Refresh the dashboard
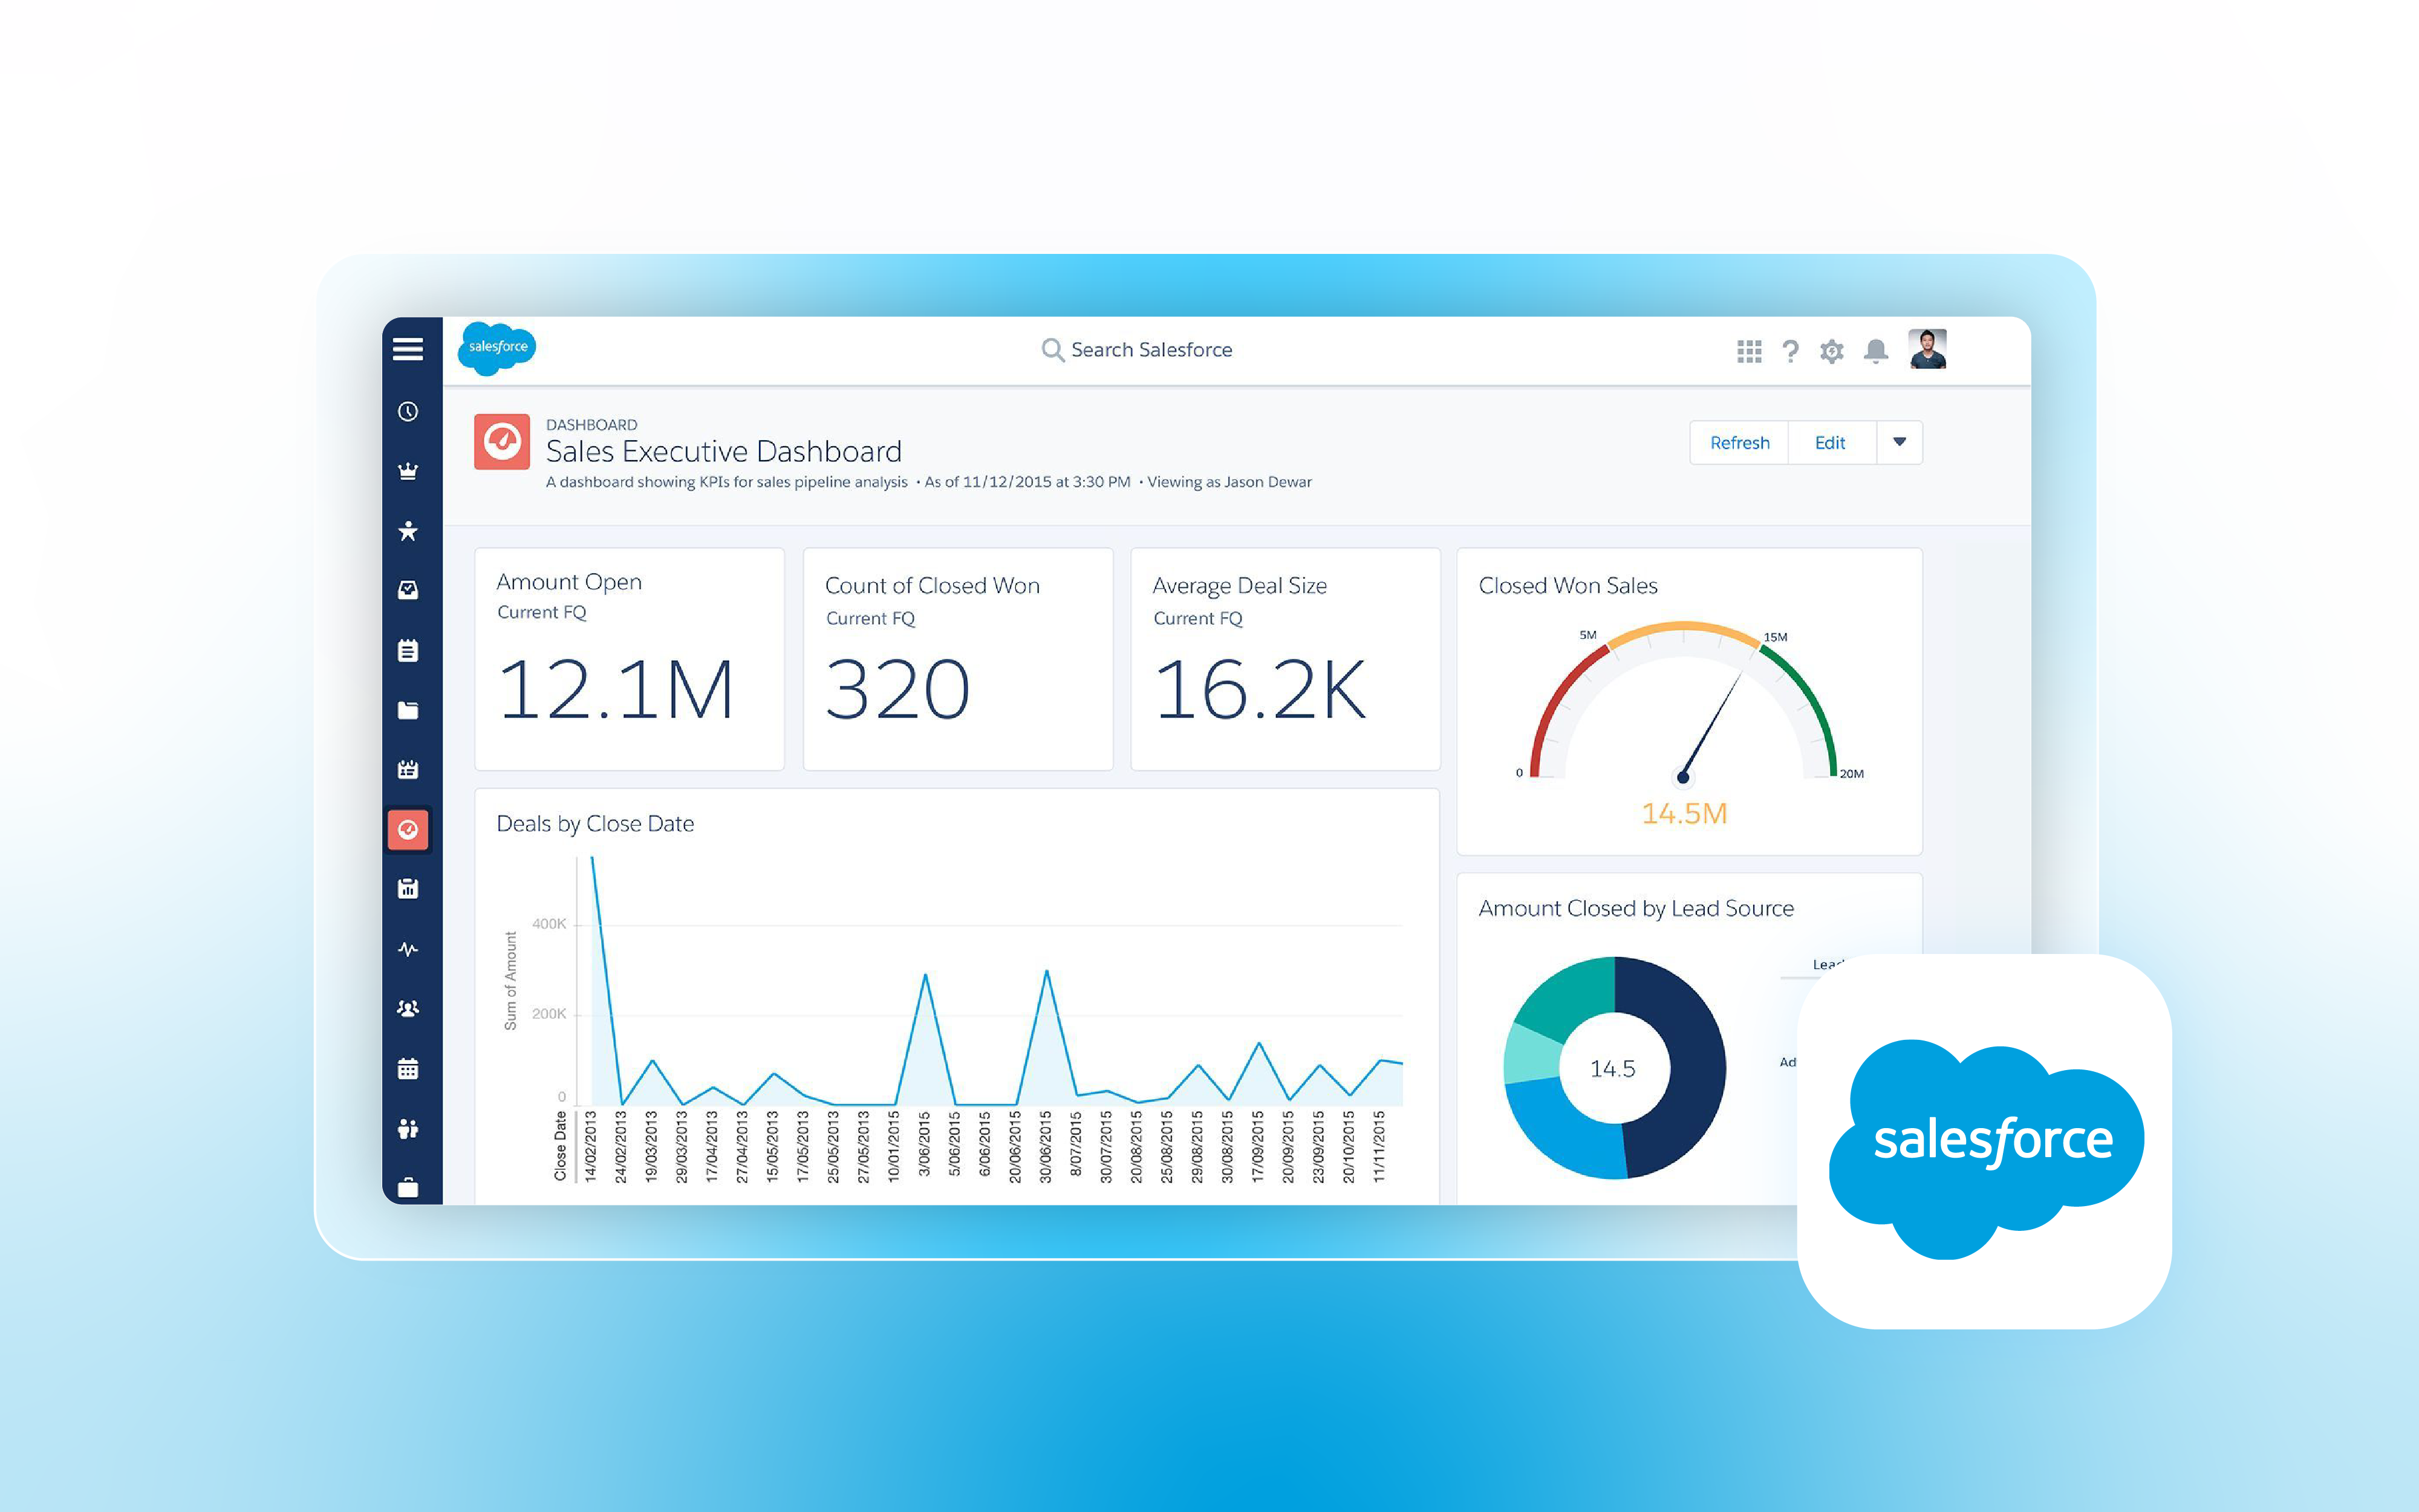The width and height of the screenshot is (2419, 1512). point(1739,442)
